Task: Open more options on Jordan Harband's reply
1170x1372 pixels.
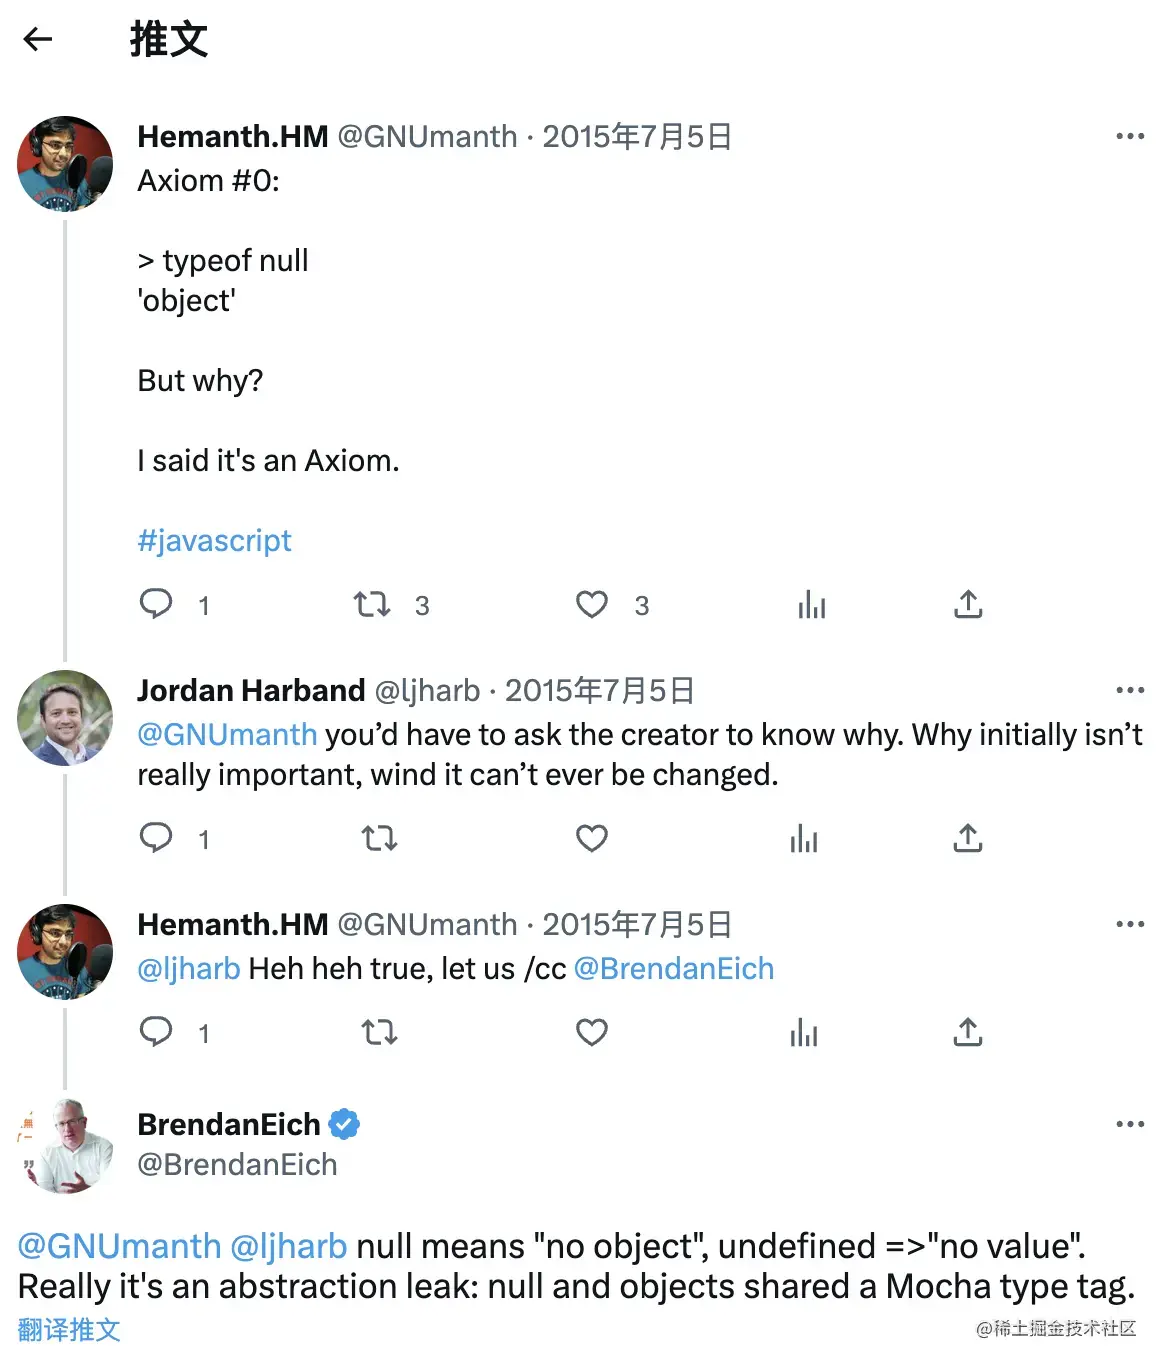Action: click(1130, 690)
